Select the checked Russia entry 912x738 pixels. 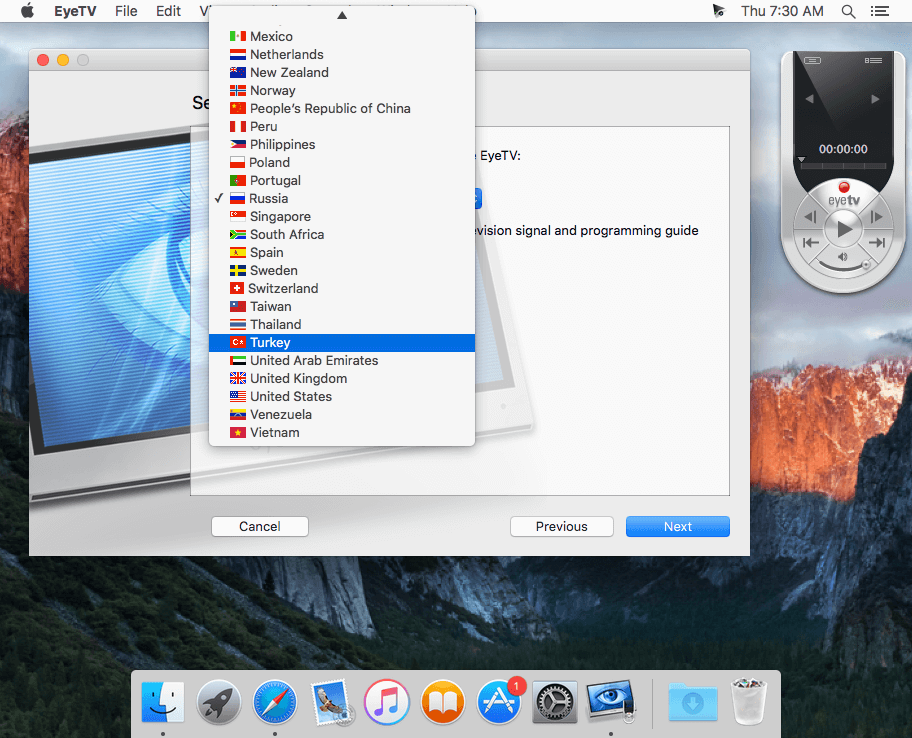[342, 198]
